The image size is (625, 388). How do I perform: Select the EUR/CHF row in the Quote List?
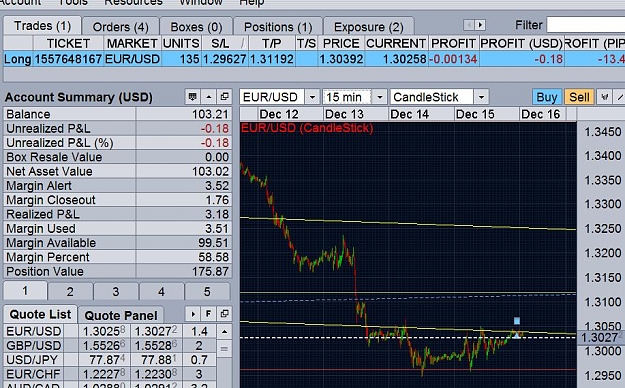tap(110, 374)
